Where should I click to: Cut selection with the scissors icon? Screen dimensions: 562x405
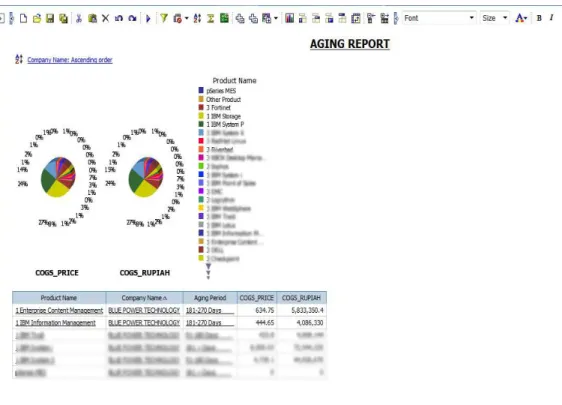79,18
